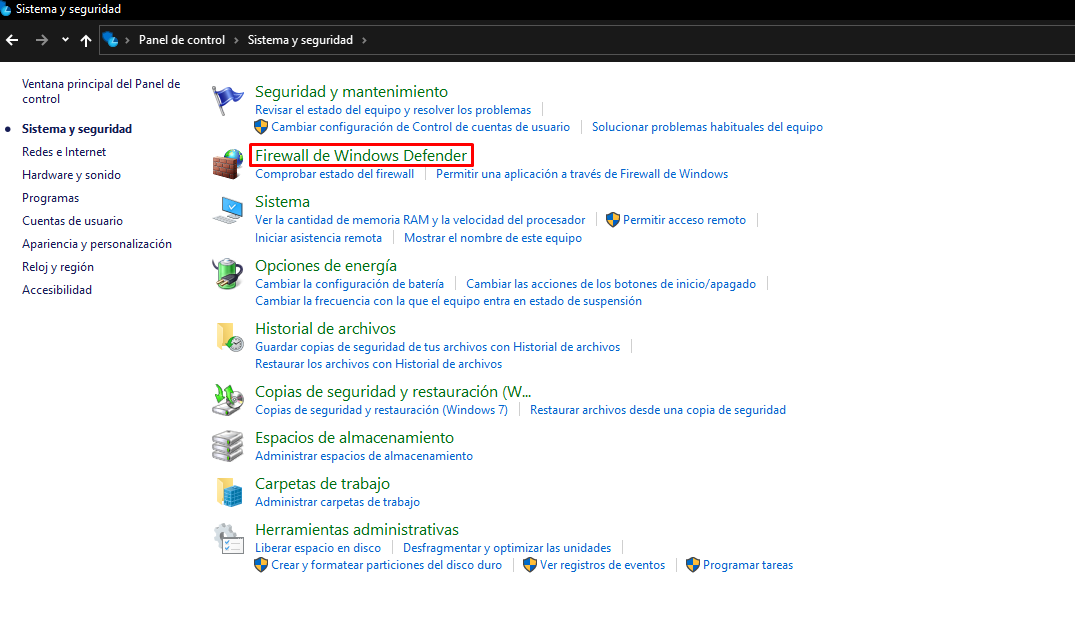This screenshot has height=637, width=1075.
Task: Open Opciones de energía via its battery icon
Action: click(228, 272)
